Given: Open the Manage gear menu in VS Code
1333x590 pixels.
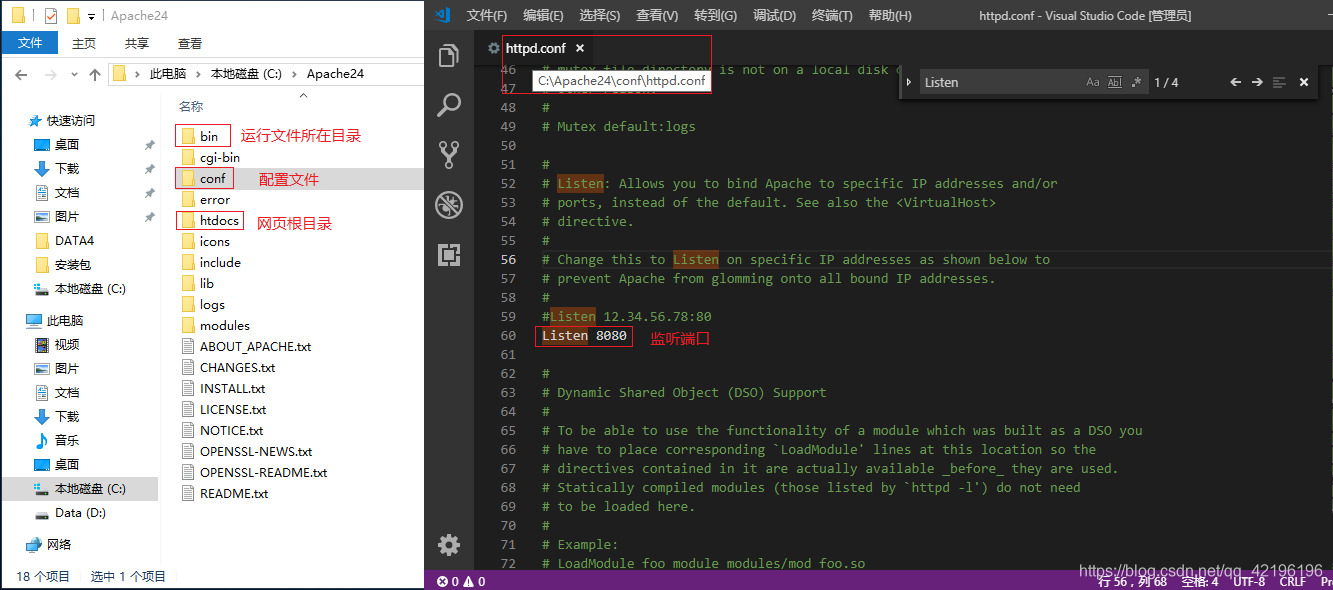Looking at the screenshot, I should [449, 545].
